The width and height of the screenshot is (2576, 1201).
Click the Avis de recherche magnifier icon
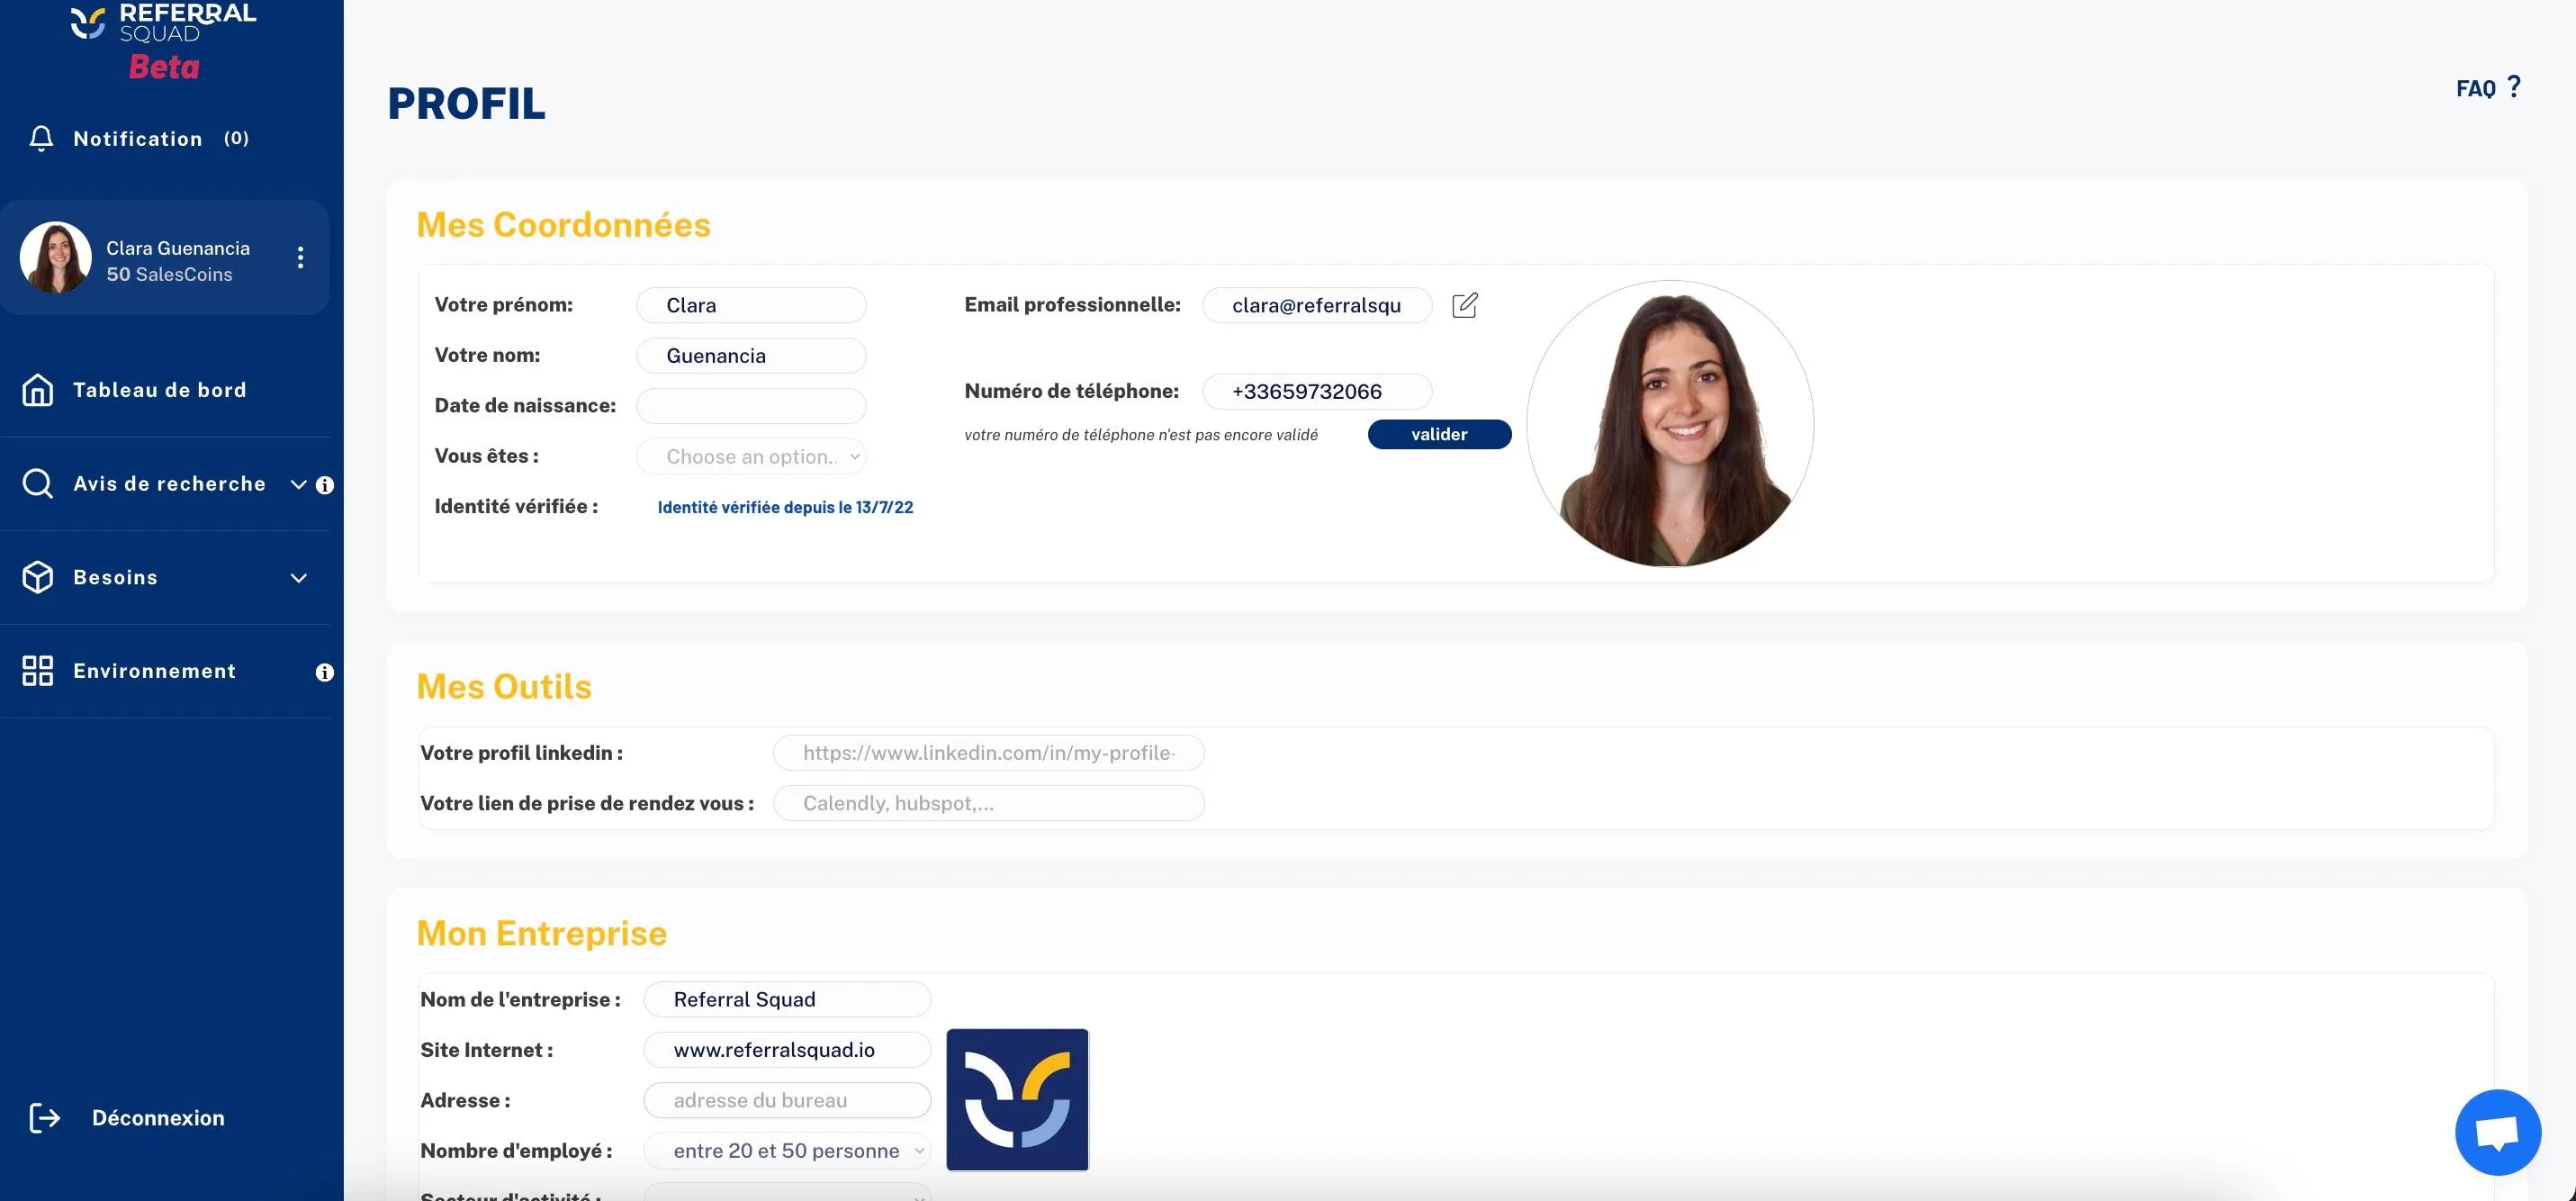(x=38, y=484)
